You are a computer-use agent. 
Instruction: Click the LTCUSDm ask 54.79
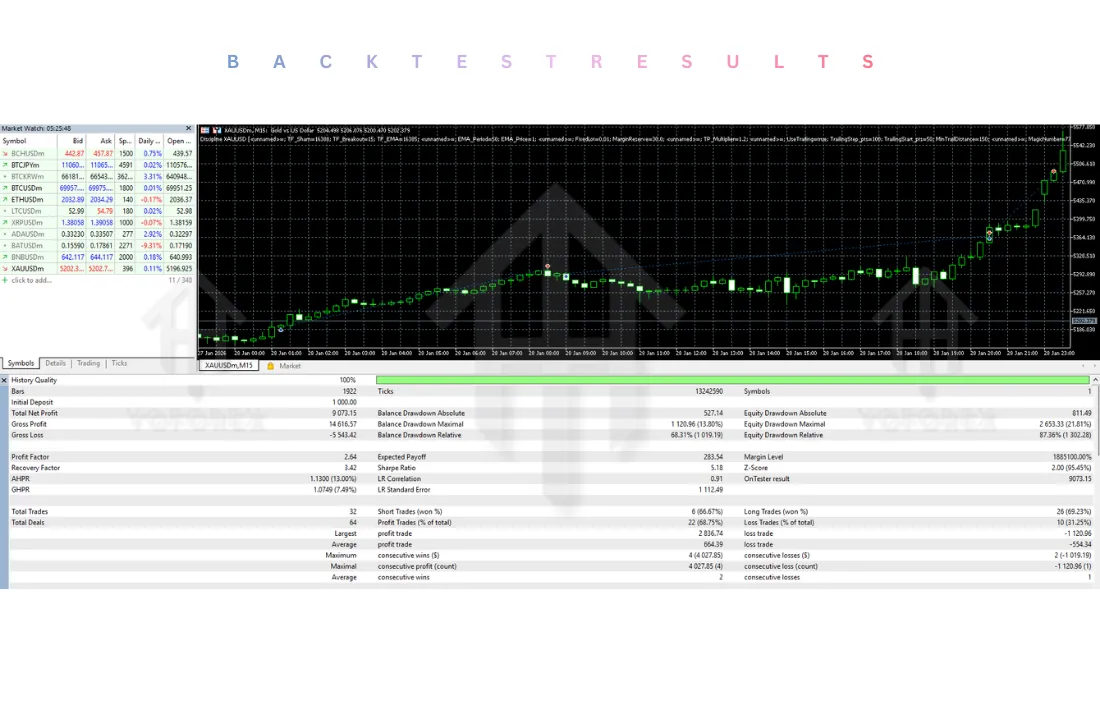[x=105, y=211]
